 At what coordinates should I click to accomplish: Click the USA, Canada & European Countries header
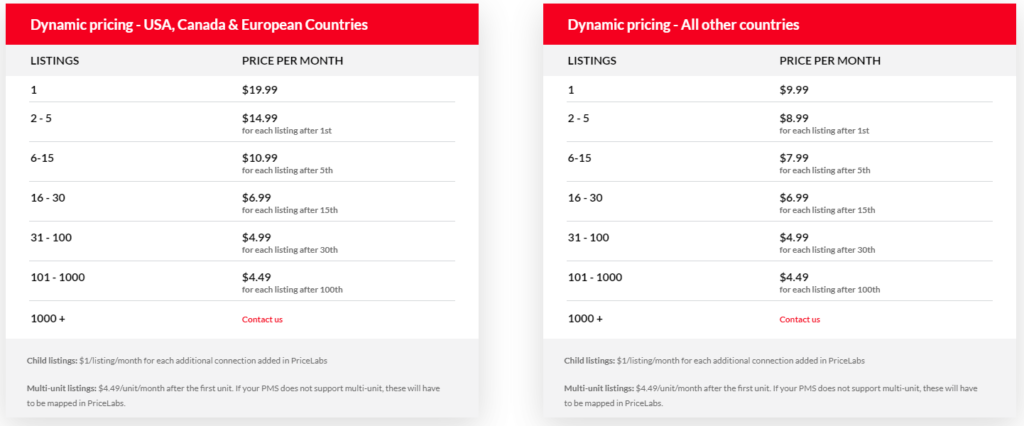click(199, 25)
